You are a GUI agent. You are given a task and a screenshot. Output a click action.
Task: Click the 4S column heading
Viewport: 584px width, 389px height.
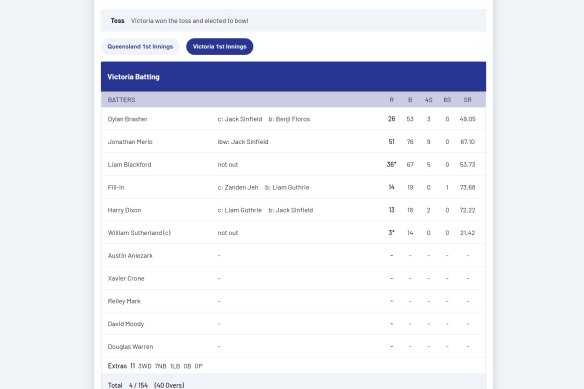[428, 100]
